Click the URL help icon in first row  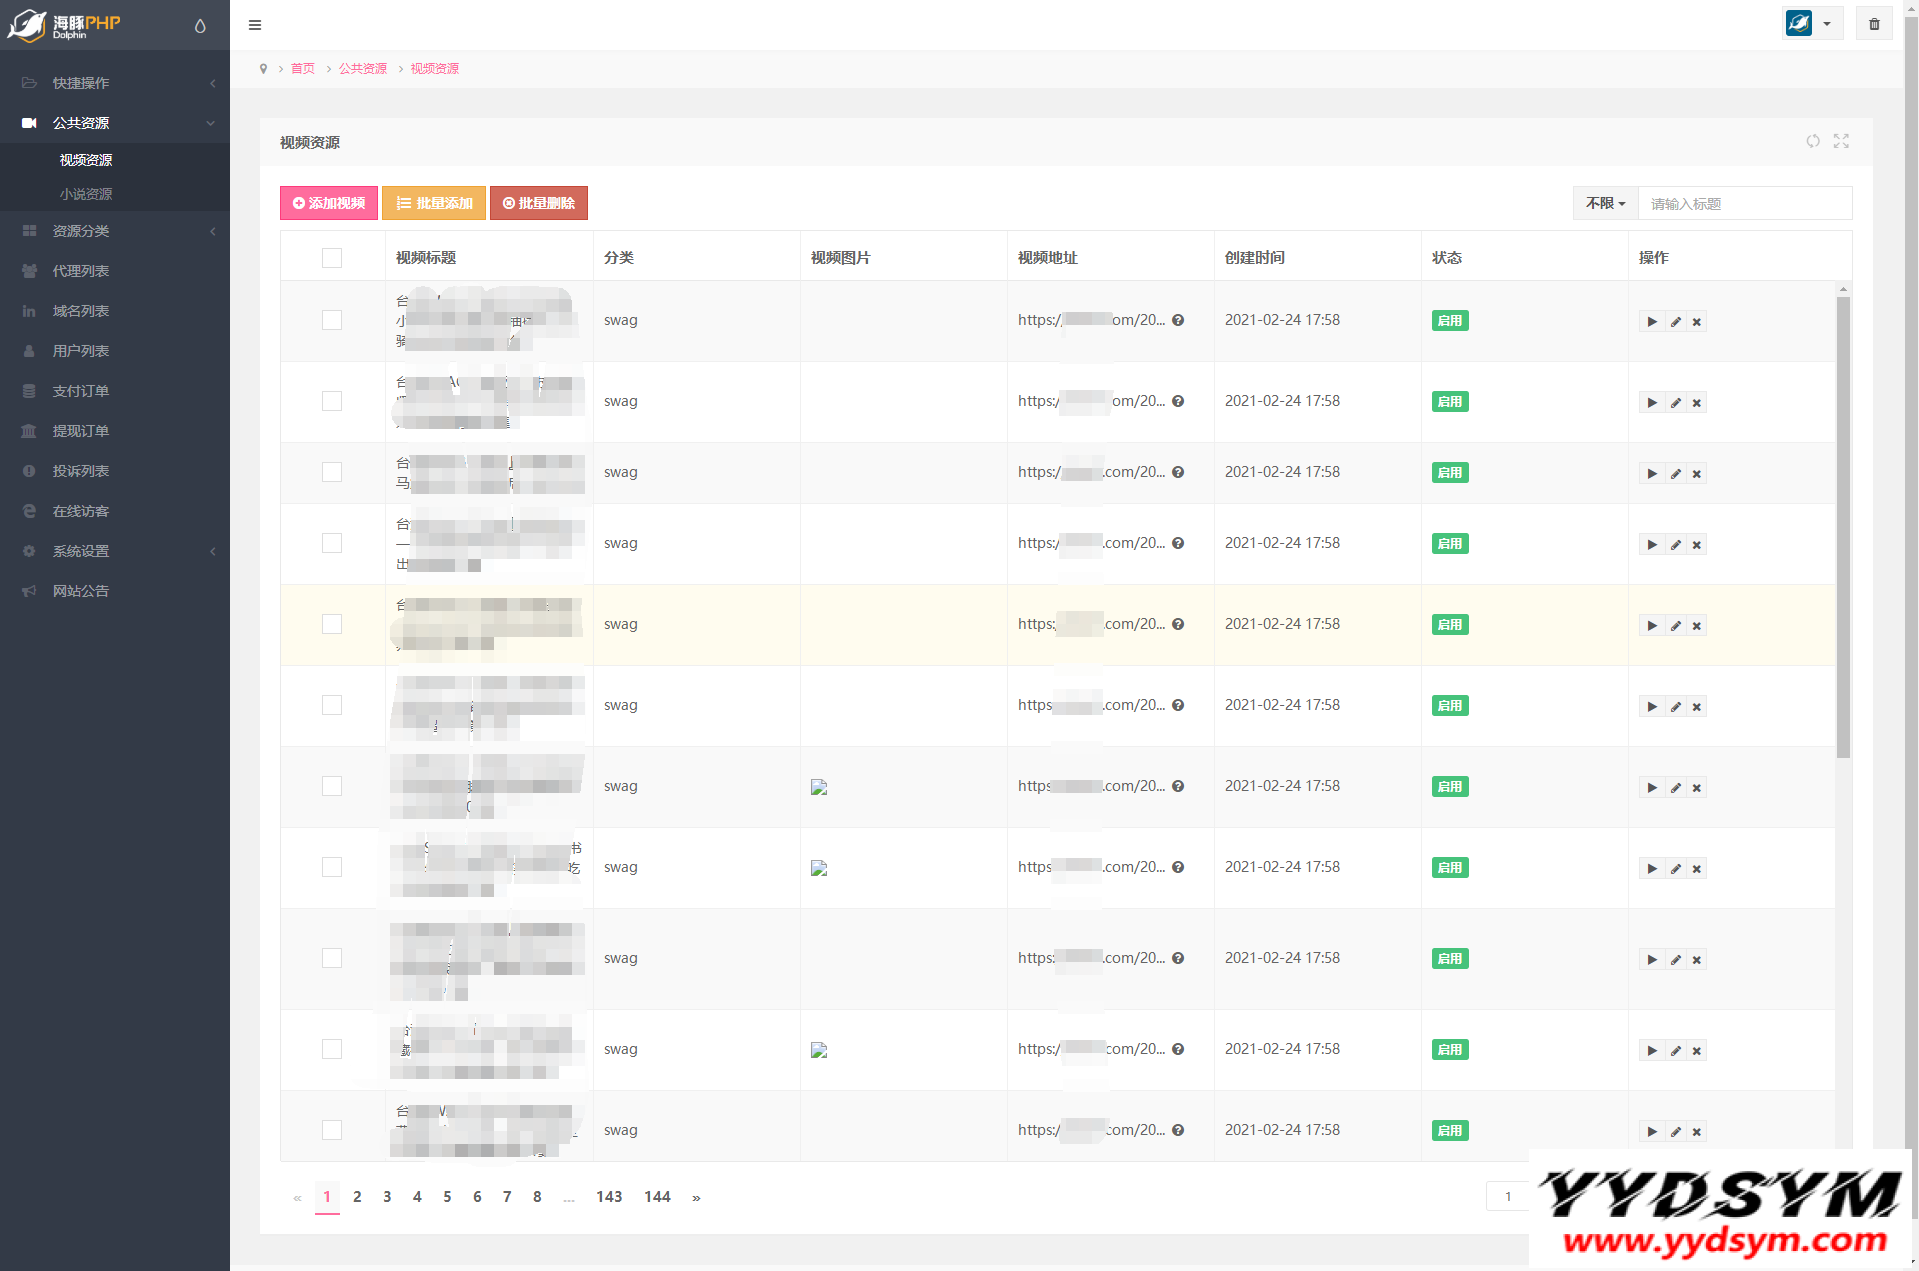pos(1178,321)
